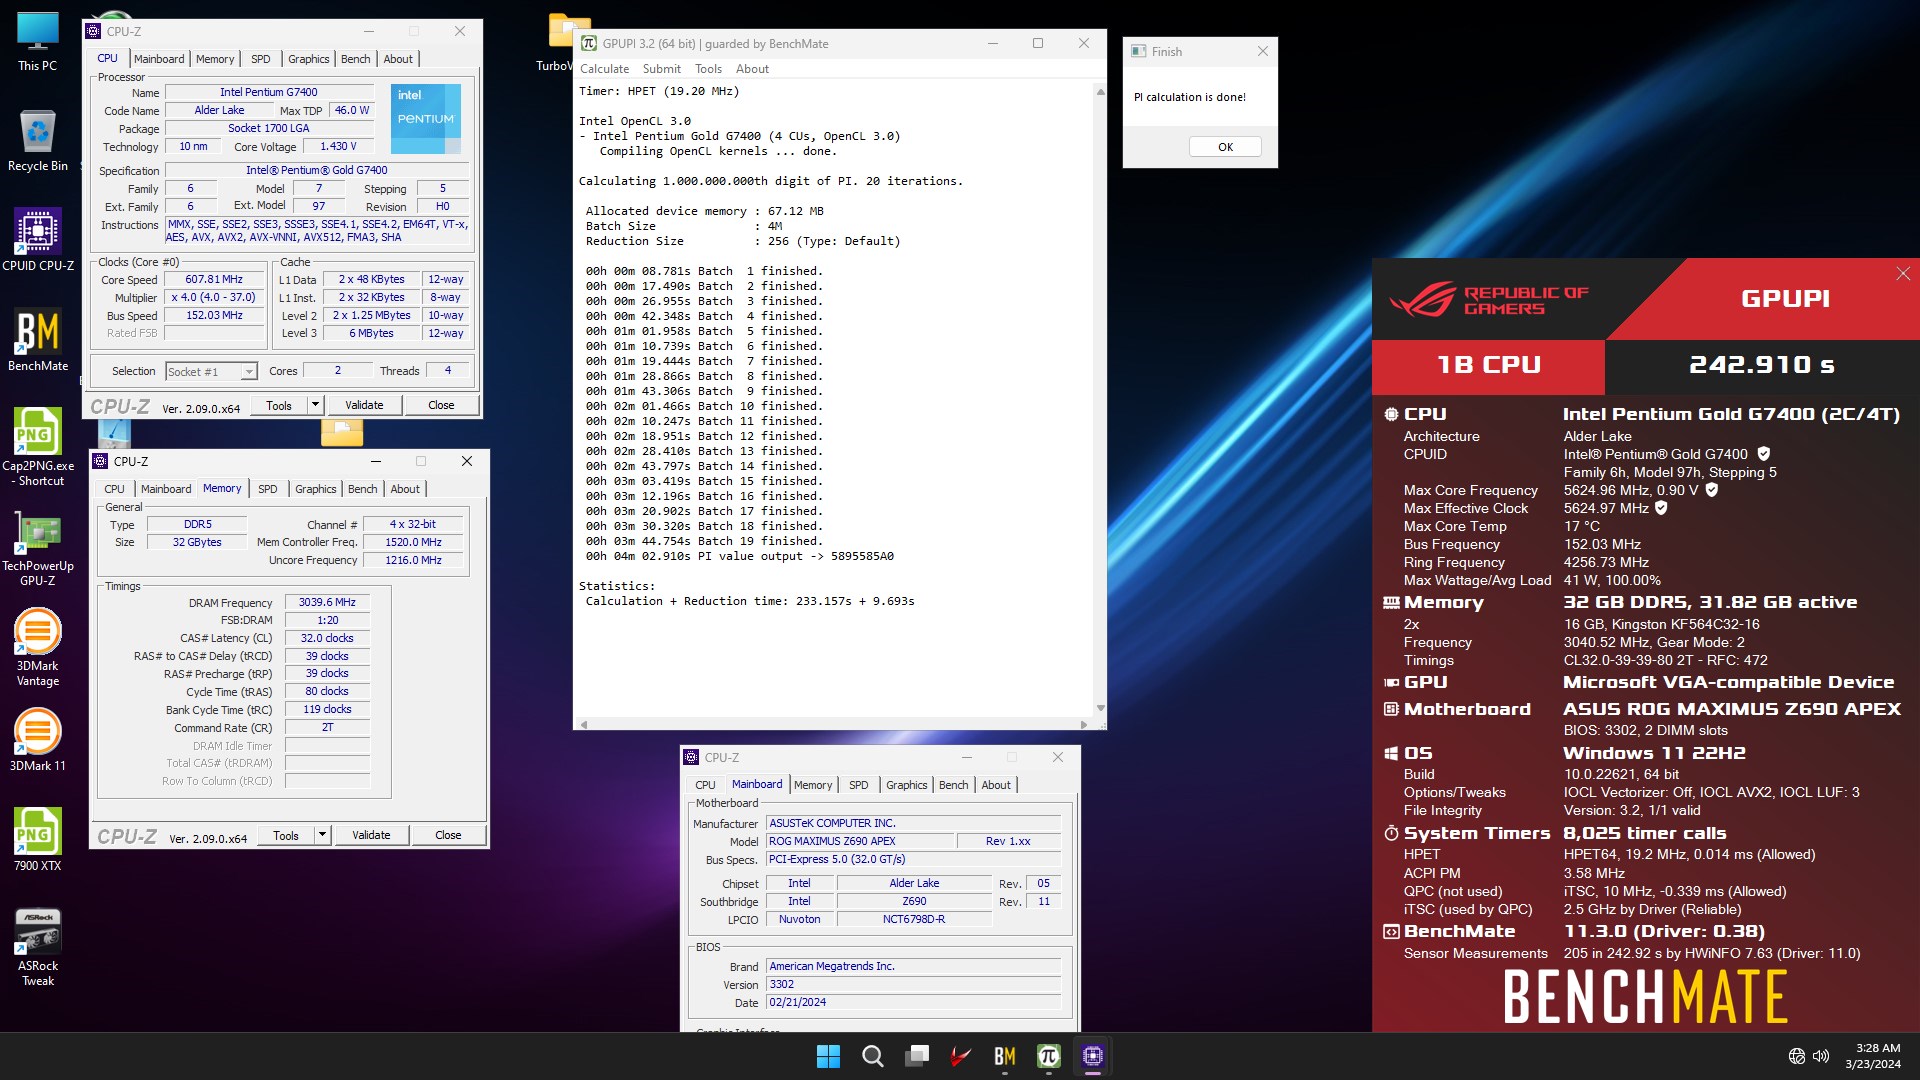
Task: Click Close button in top CPU-Z window
Action: click(x=441, y=405)
